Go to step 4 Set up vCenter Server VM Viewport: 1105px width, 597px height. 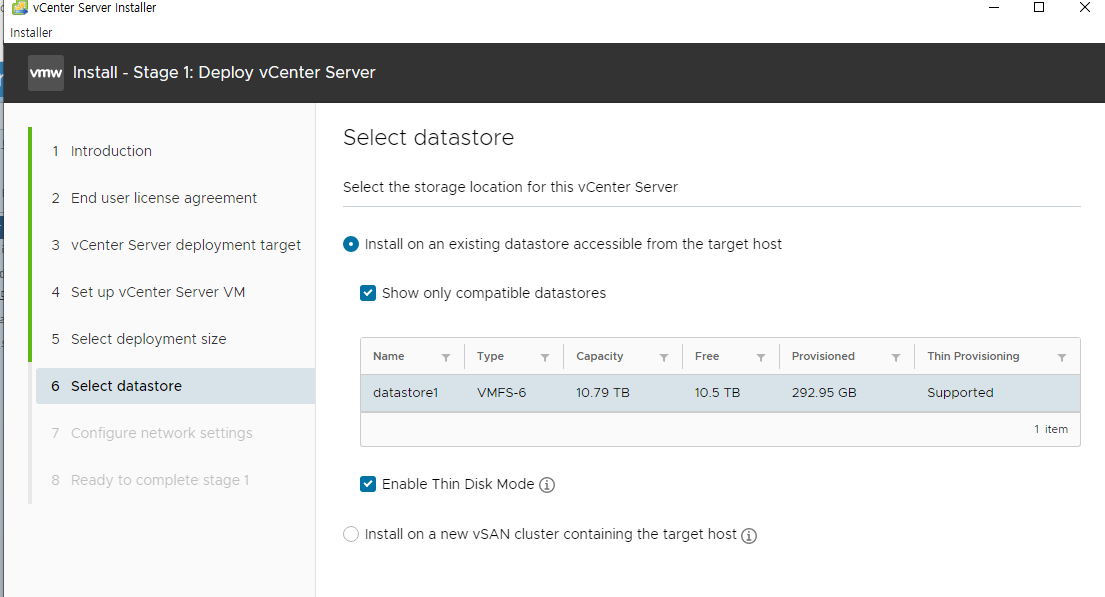click(x=158, y=292)
